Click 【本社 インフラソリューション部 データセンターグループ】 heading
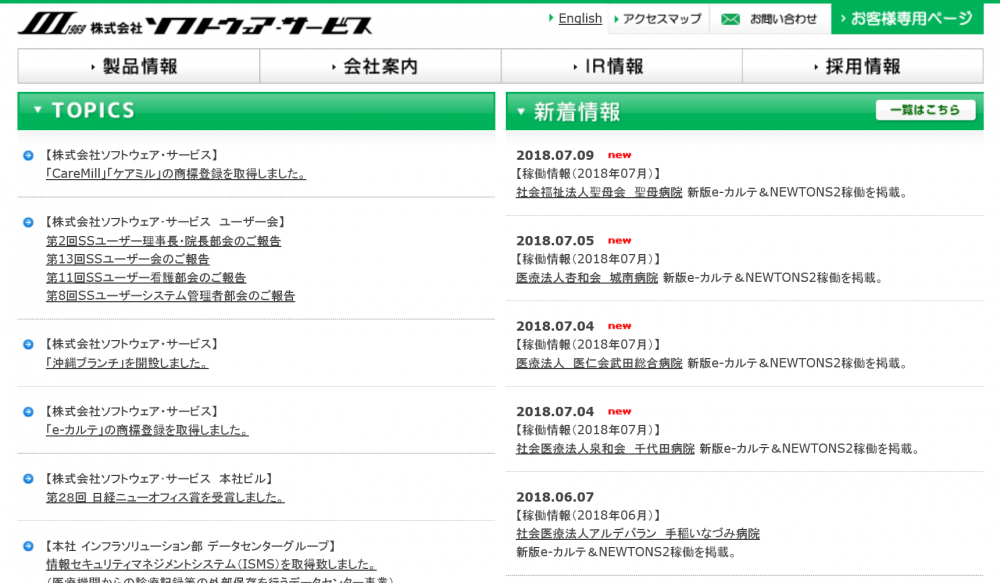Viewport: 1000px width, 583px height. pos(189,547)
